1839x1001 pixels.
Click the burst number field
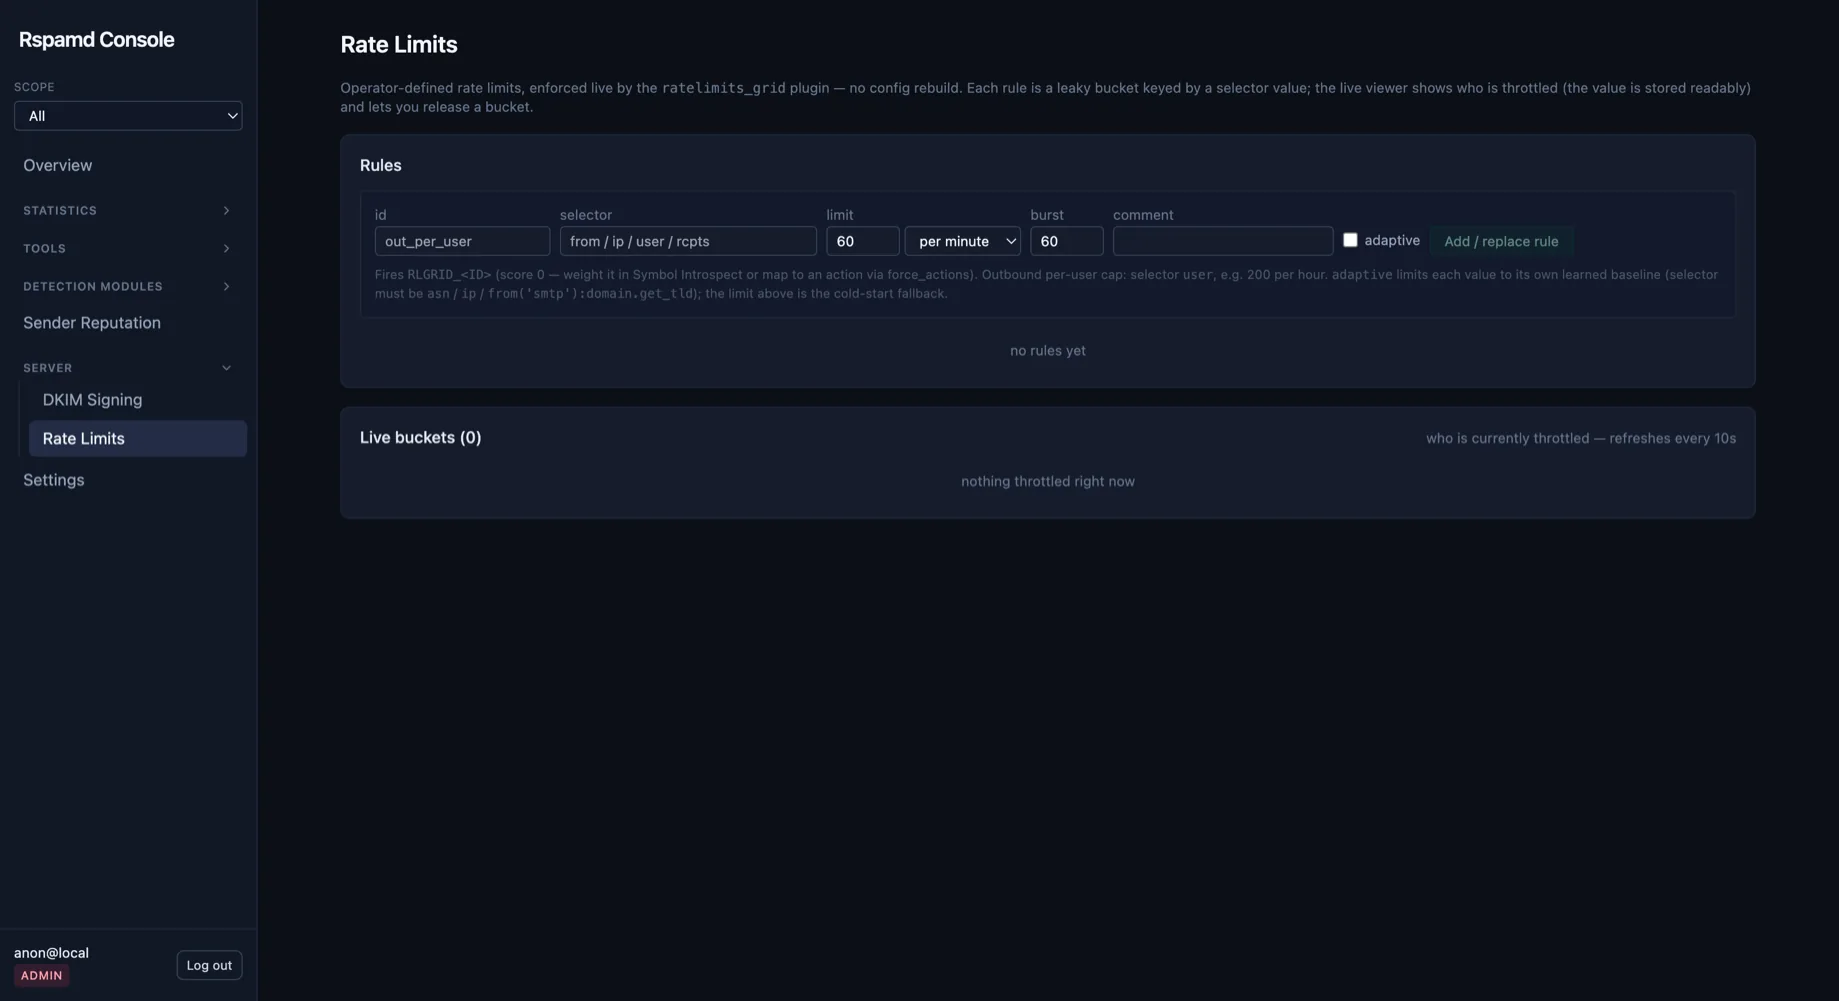[x=1067, y=241]
